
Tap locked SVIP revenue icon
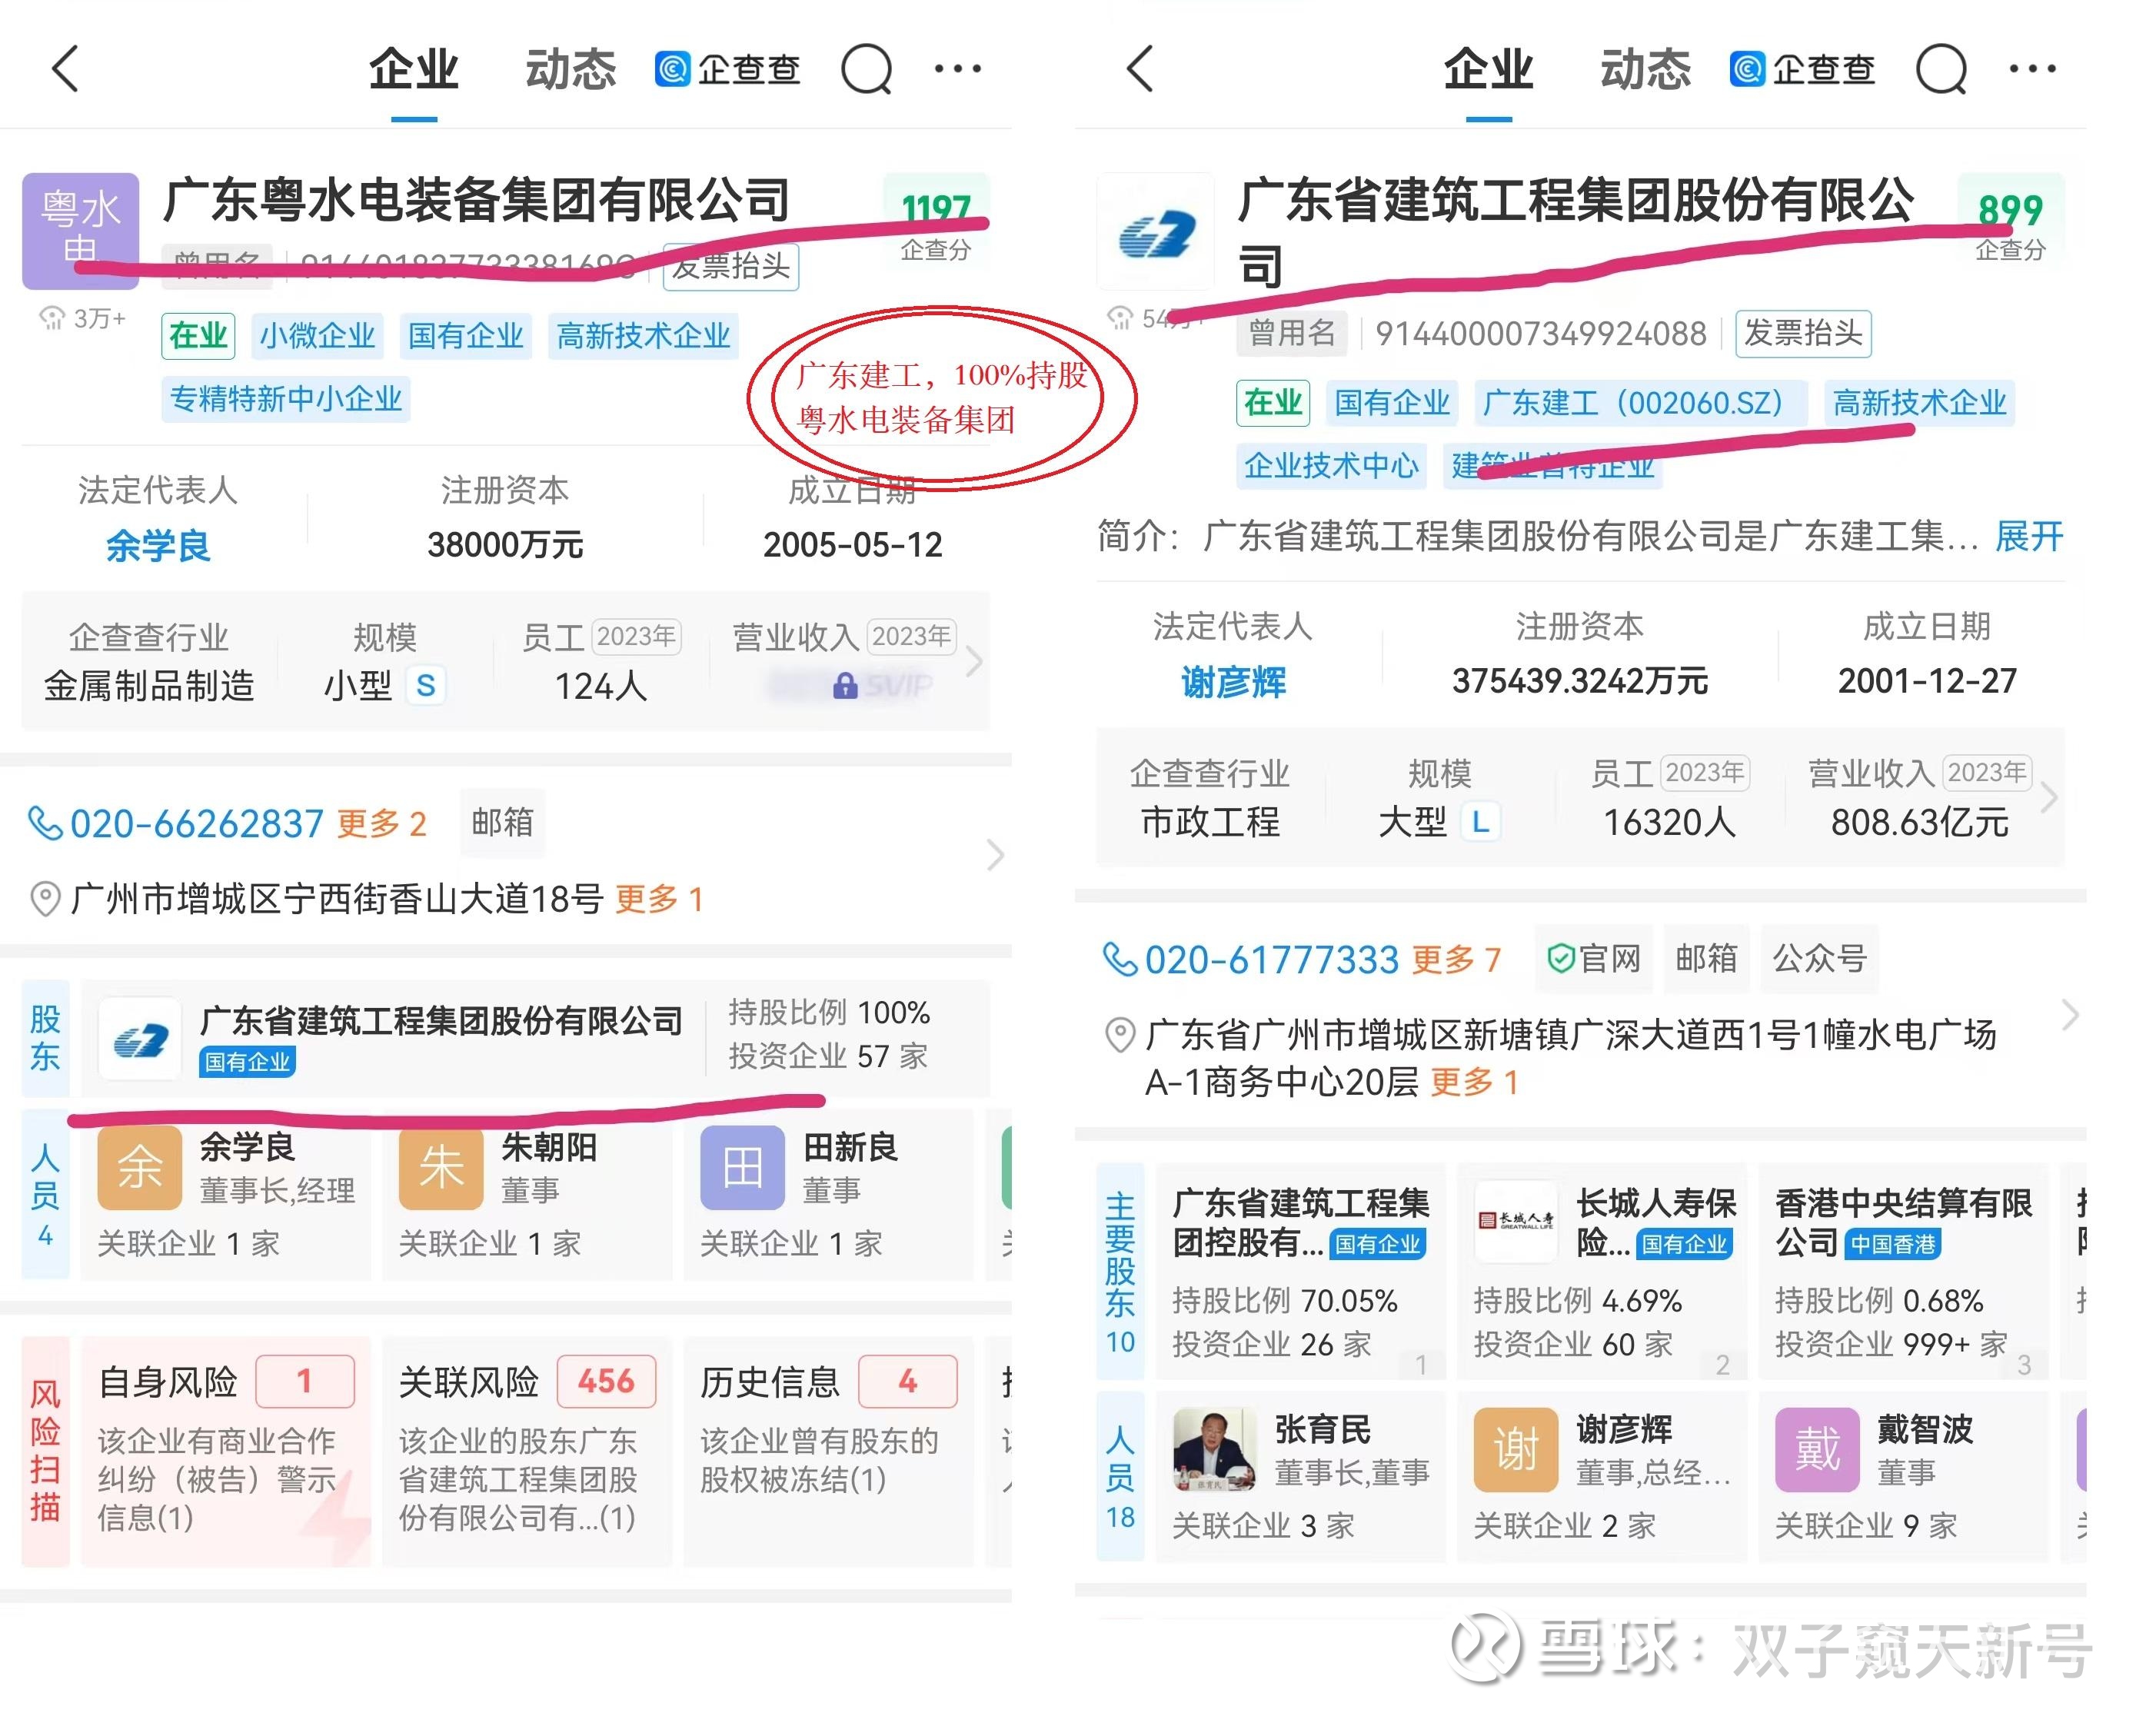click(847, 686)
